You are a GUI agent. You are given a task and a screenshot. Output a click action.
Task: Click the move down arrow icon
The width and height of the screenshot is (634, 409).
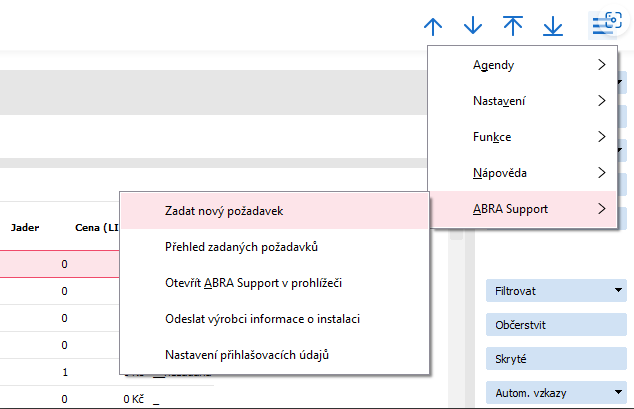tap(473, 25)
